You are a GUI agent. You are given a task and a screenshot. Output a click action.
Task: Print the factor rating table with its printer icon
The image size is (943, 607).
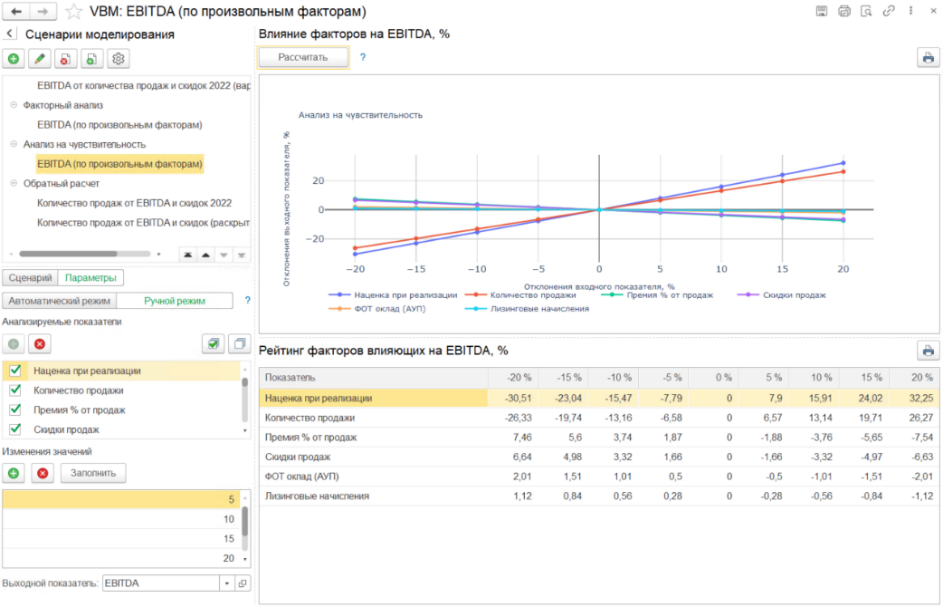(928, 351)
